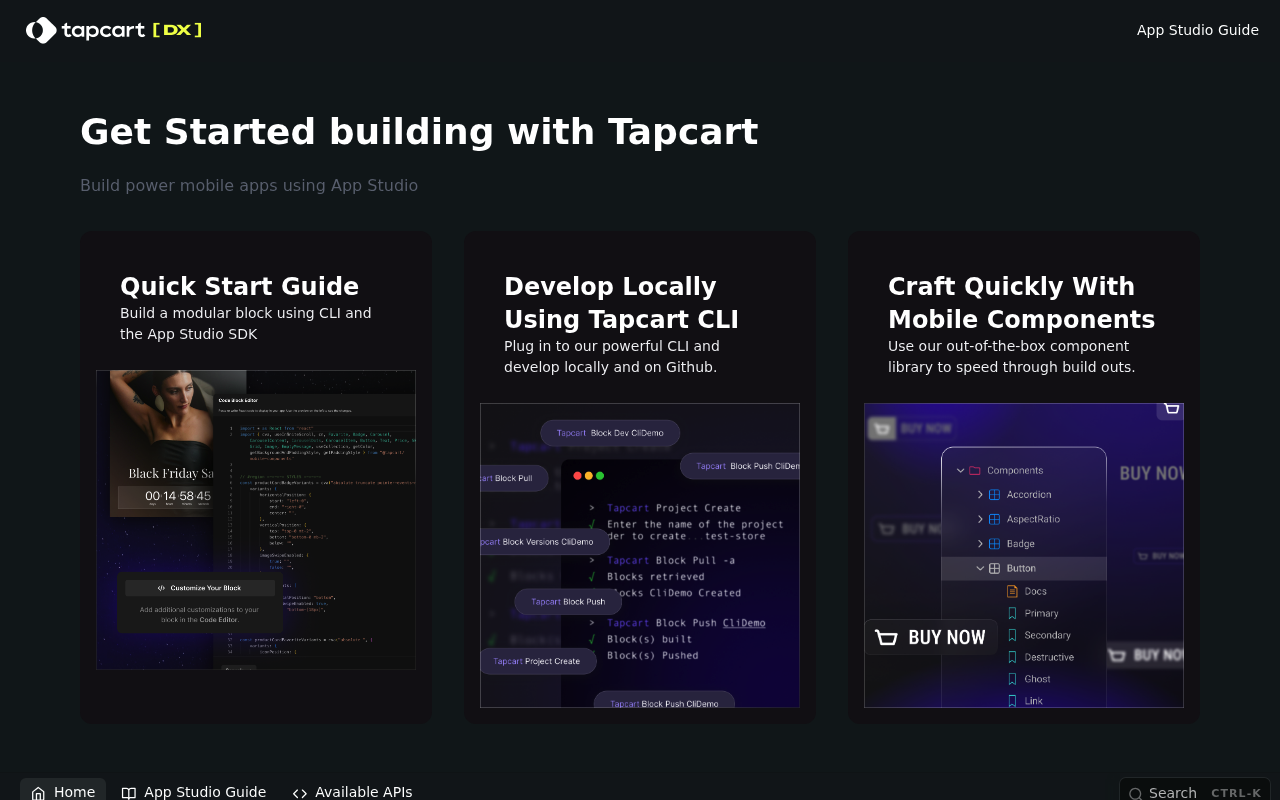1280x800 pixels.
Task: Open the Craft Quickly With Mobile Components heading
Action: (1021, 303)
